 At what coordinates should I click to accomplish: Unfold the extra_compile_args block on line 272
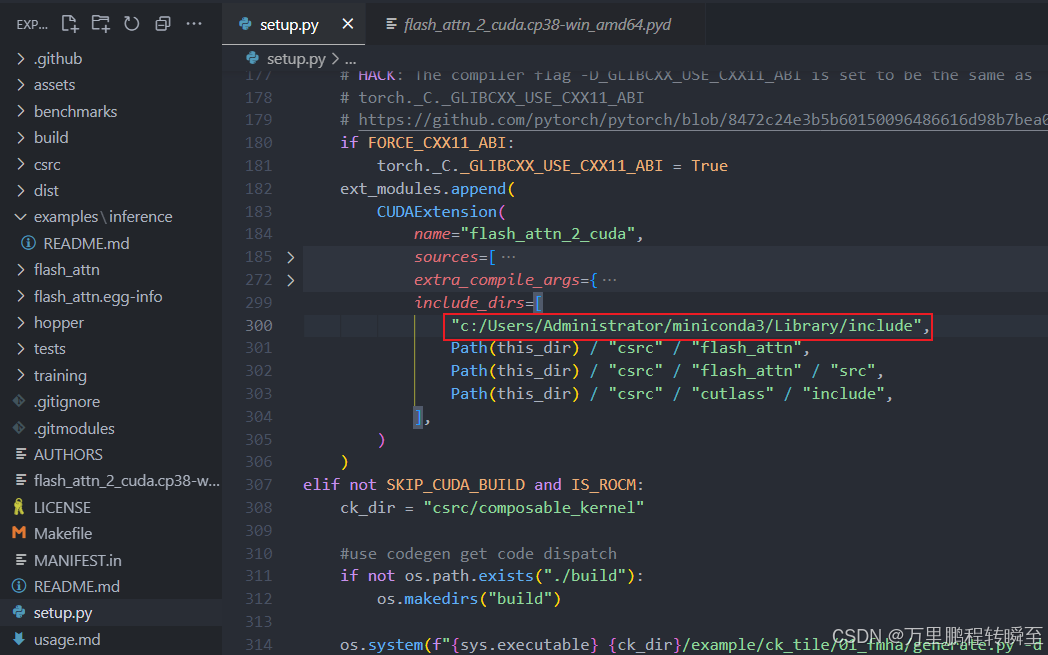(x=290, y=280)
